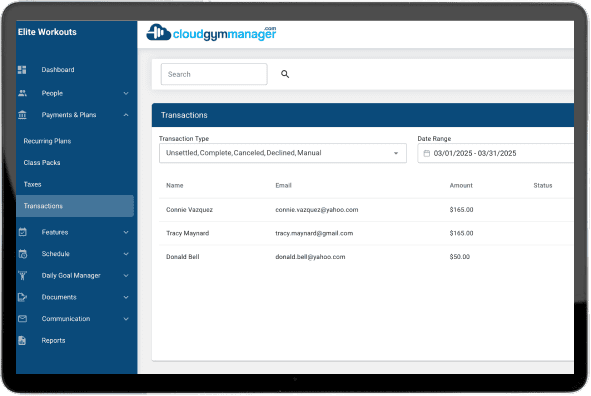Click the Documents sidebar icon
Viewport: 591px width, 396px height.
tap(22, 297)
